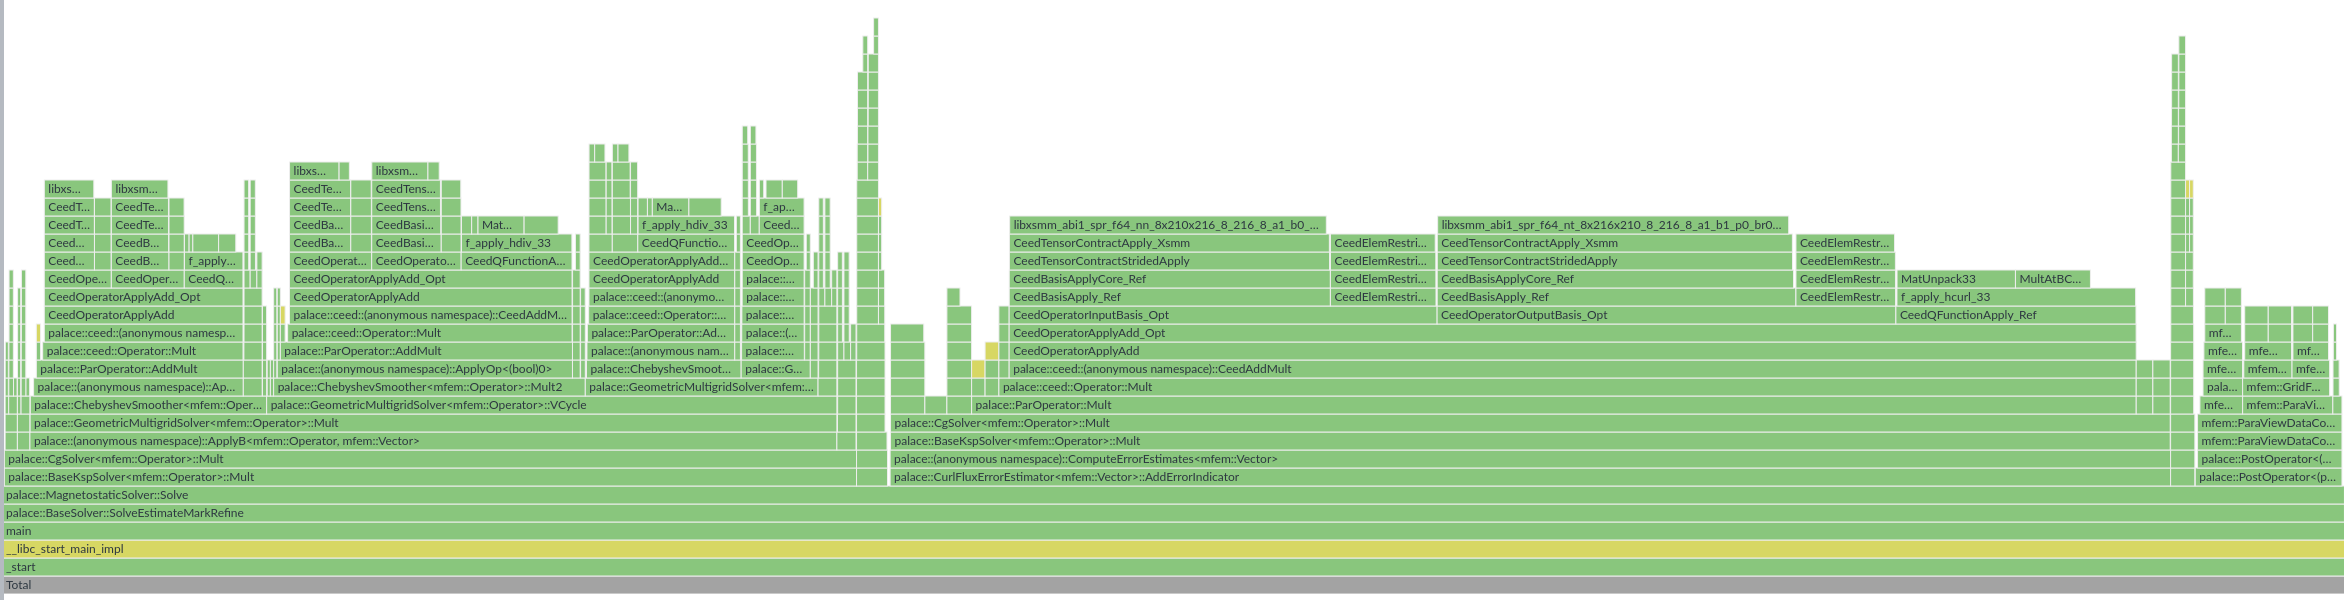Zoom into palace::BaseSolver::SolveEstimateMarkRefine frame

(1172, 513)
